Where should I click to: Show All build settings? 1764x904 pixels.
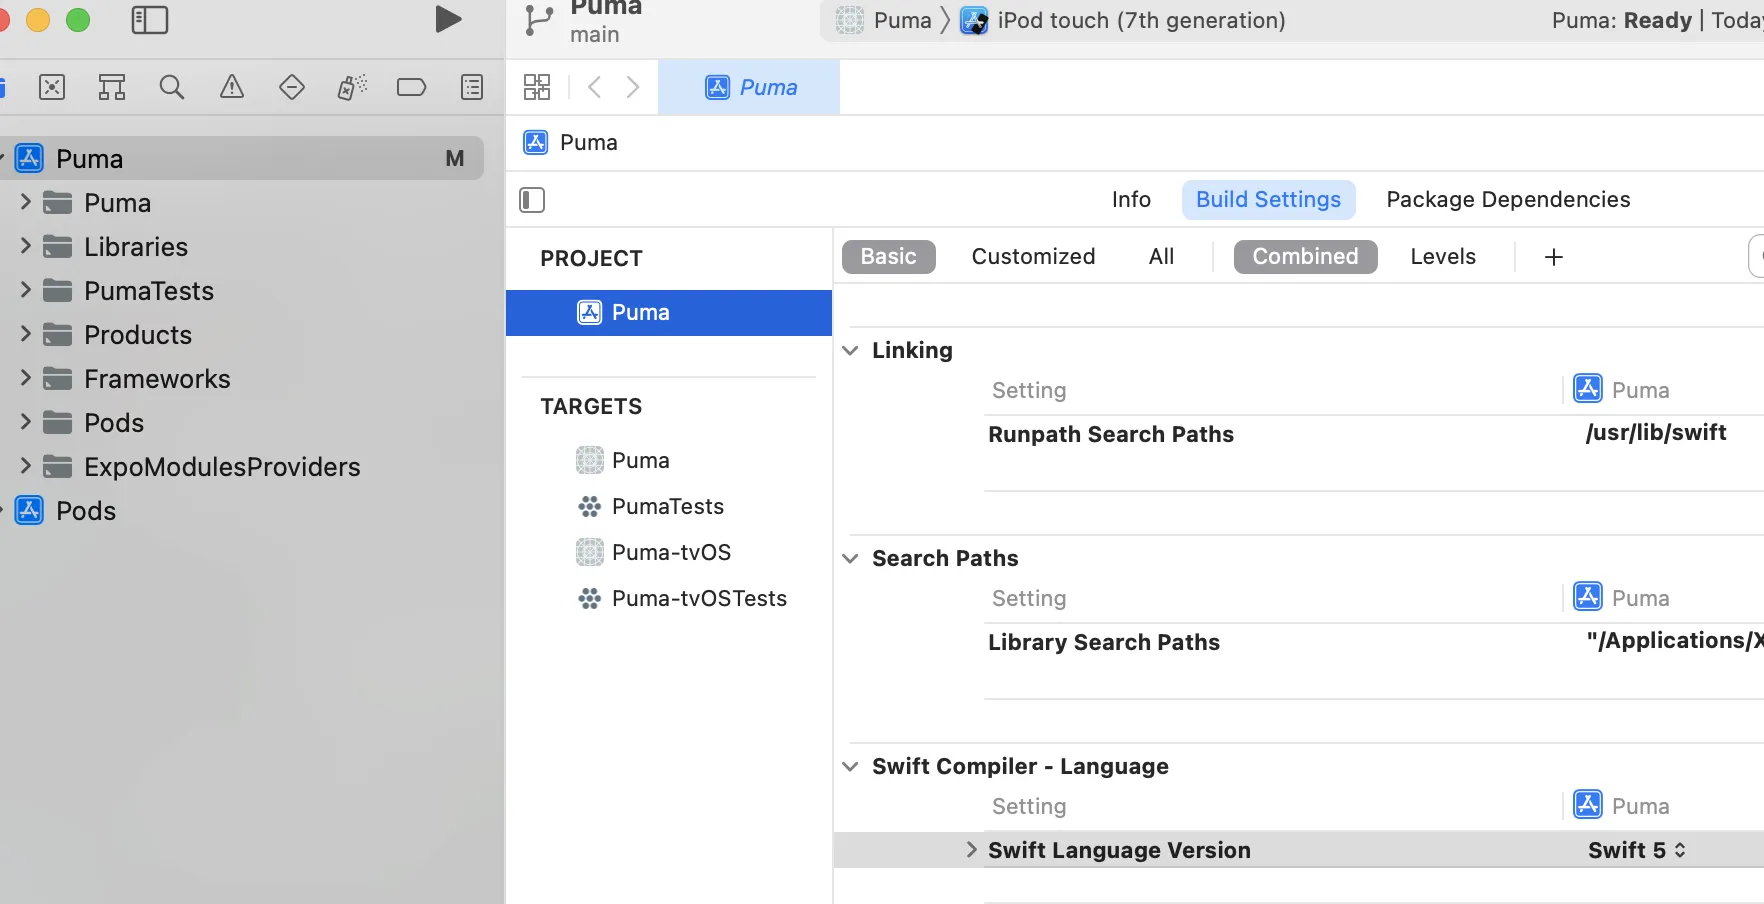(1161, 257)
